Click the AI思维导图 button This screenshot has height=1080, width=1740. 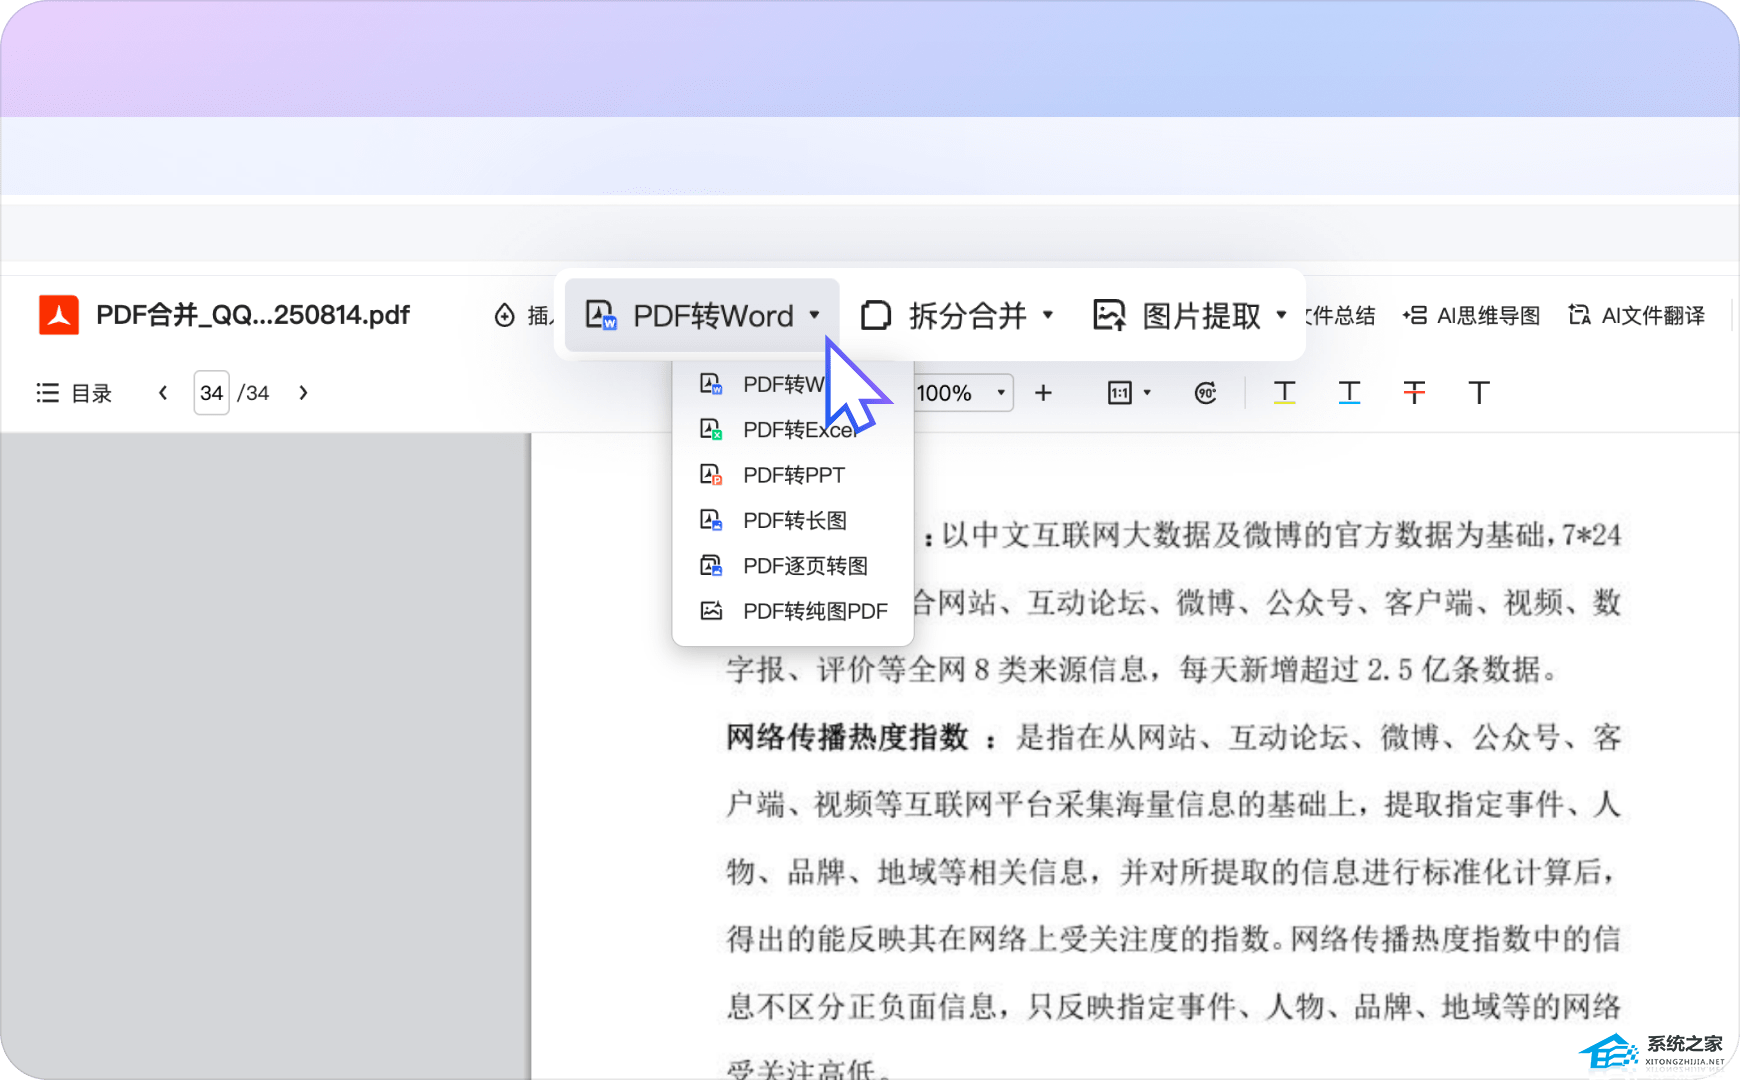point(1471,316)
